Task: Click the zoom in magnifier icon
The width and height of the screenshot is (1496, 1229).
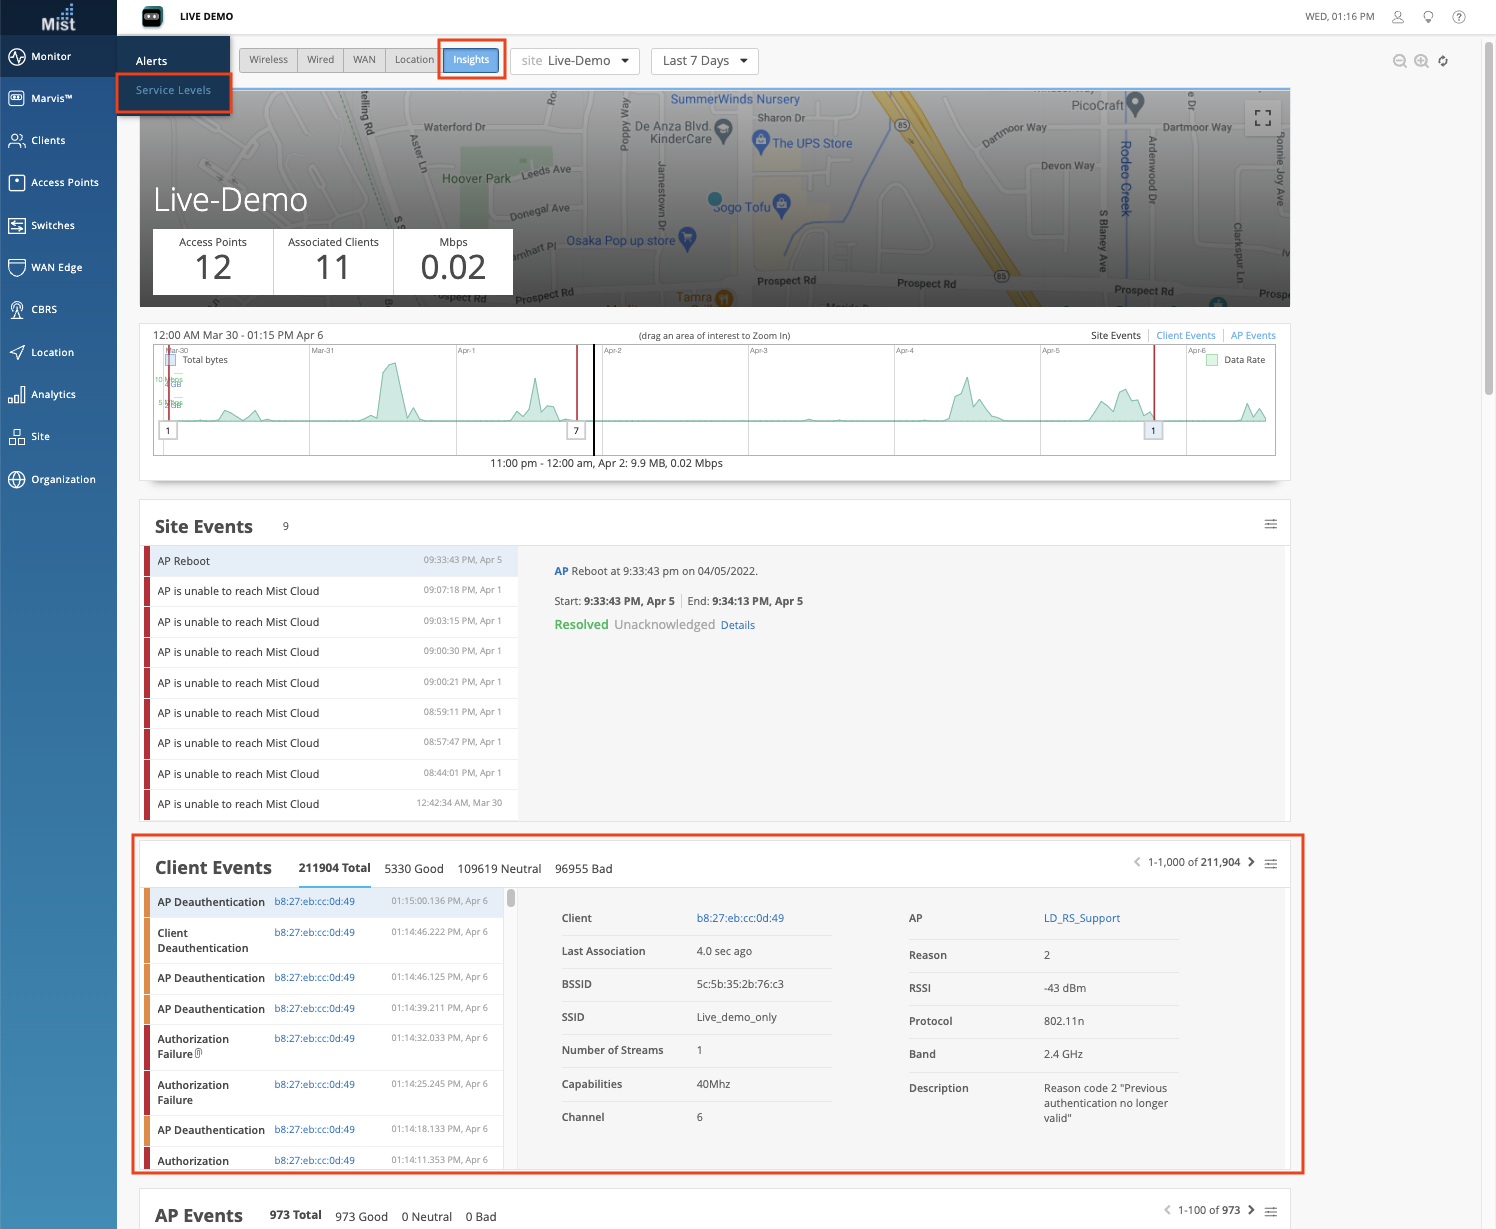Action: click(1421, 61)
